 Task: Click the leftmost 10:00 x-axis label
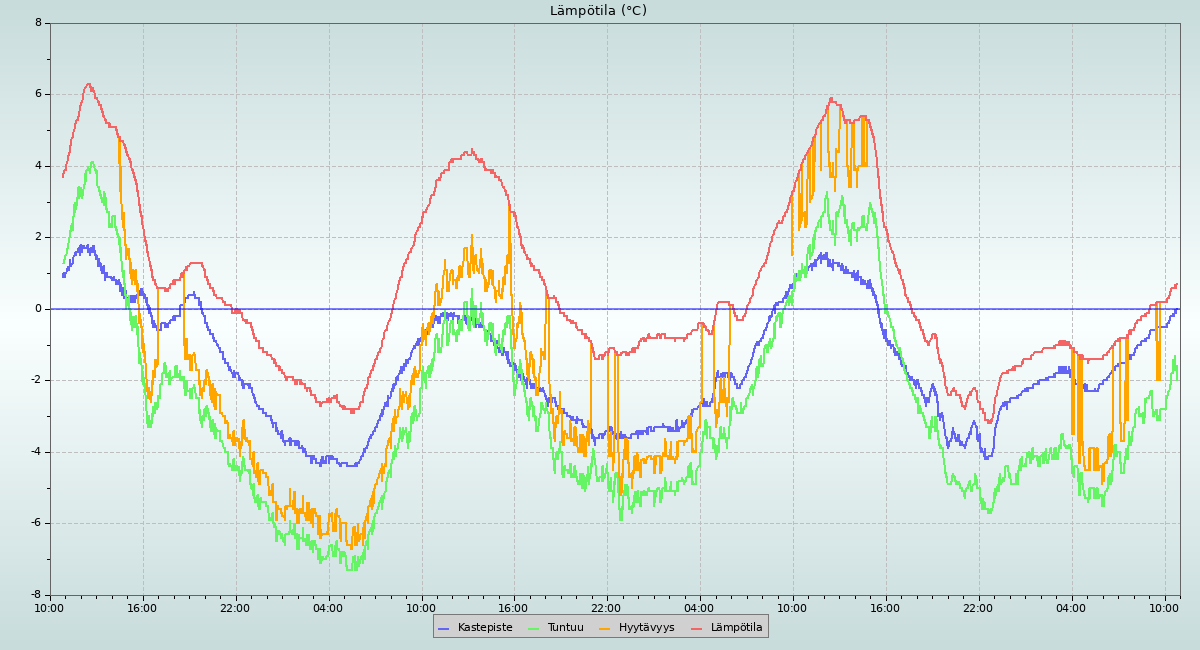coord(50,608)
